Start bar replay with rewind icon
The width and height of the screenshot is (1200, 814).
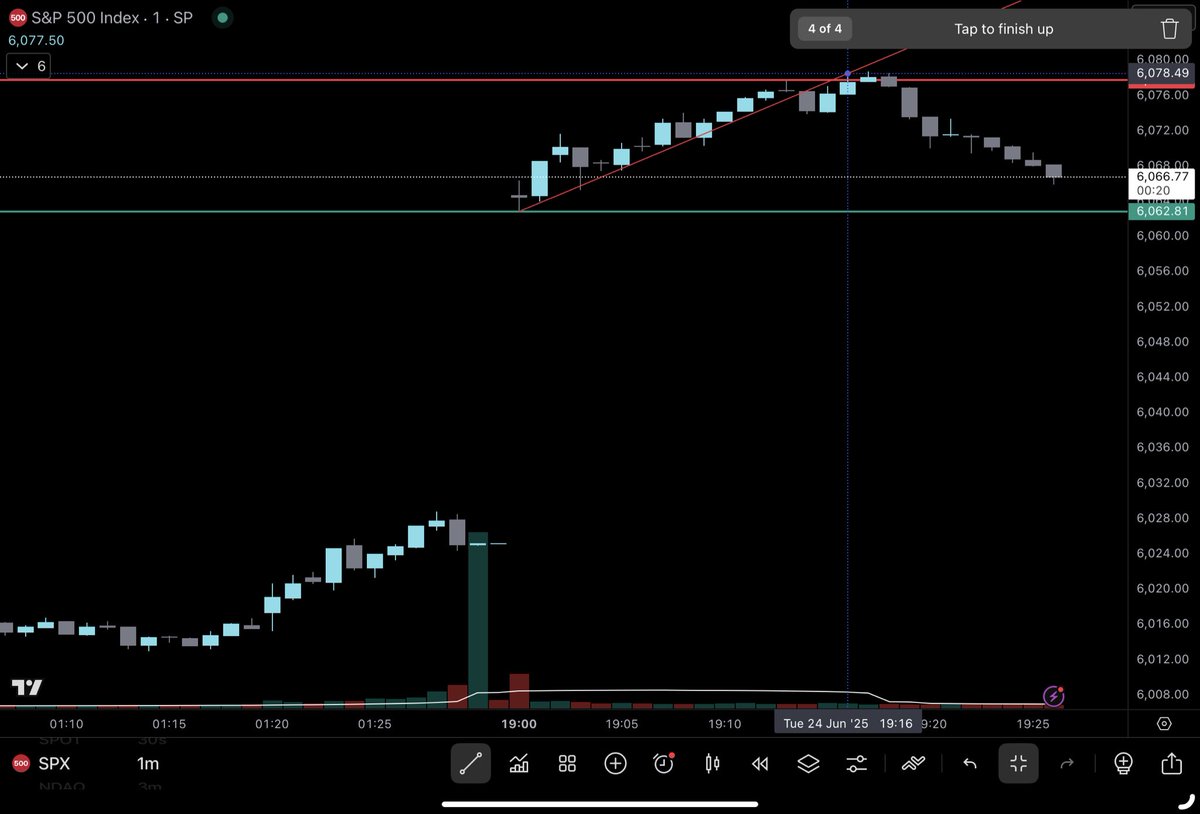(x=760, y=764)
